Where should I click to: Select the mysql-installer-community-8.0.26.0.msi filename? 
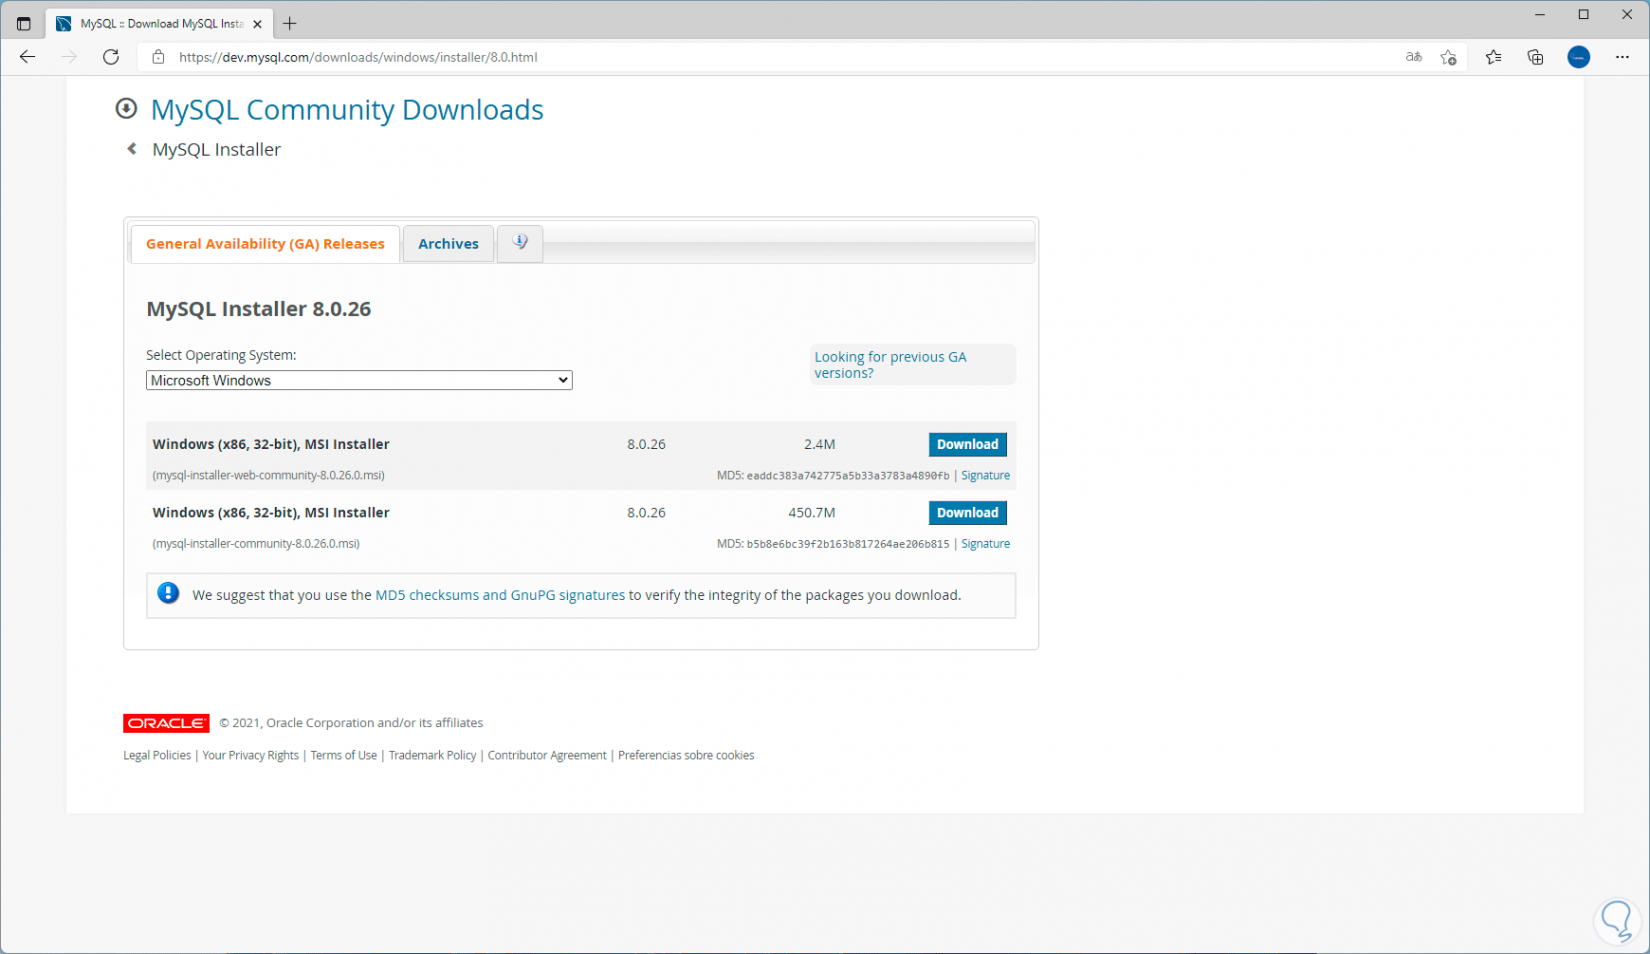pos(256,544)
